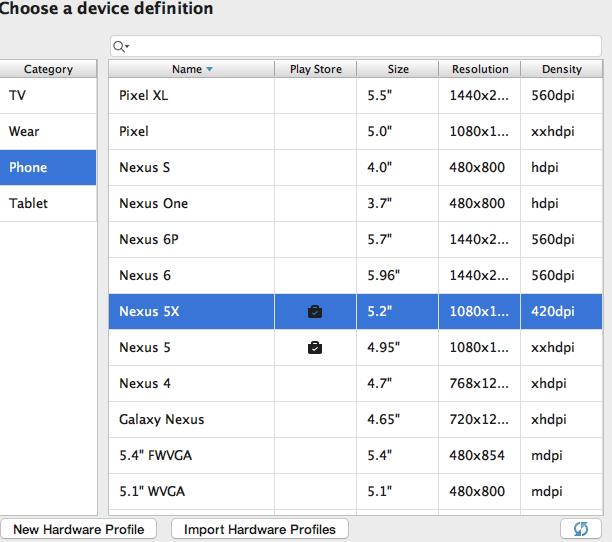The width and height of the screenshot is (612, 542).
Task: Select the 5.1" WVGA device
Action: pos(152,491)
